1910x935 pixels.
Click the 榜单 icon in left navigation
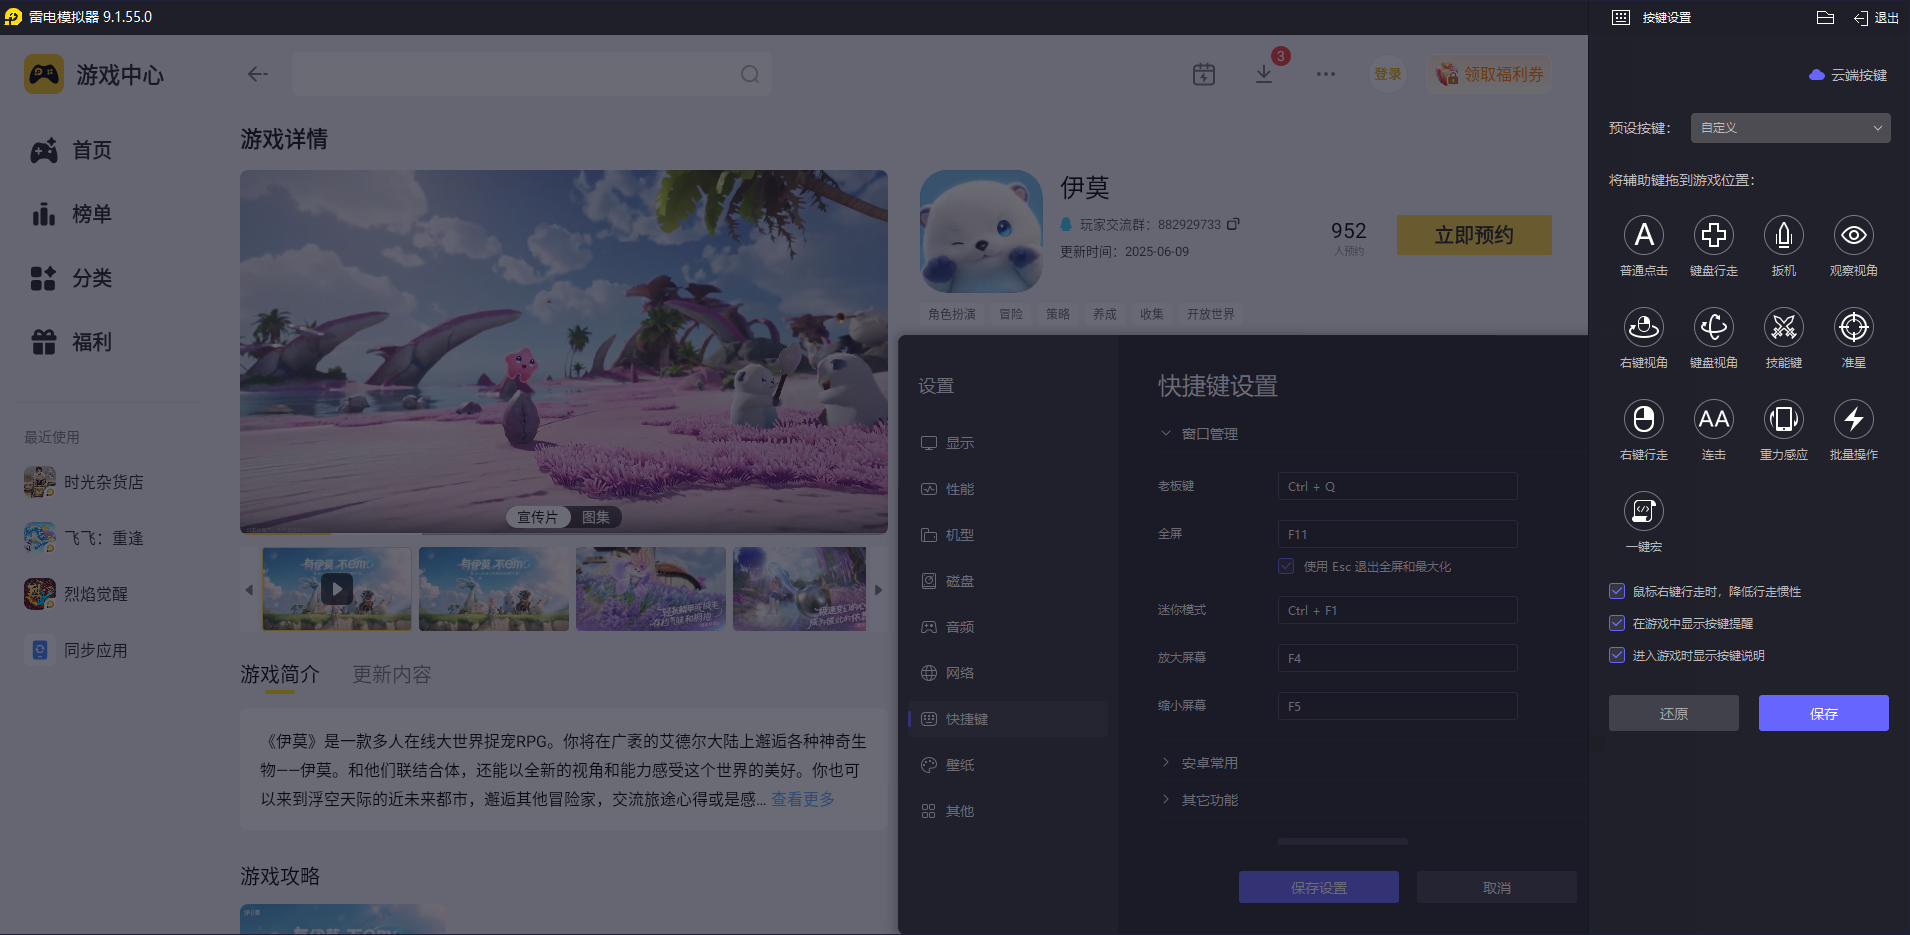(44, 214)
